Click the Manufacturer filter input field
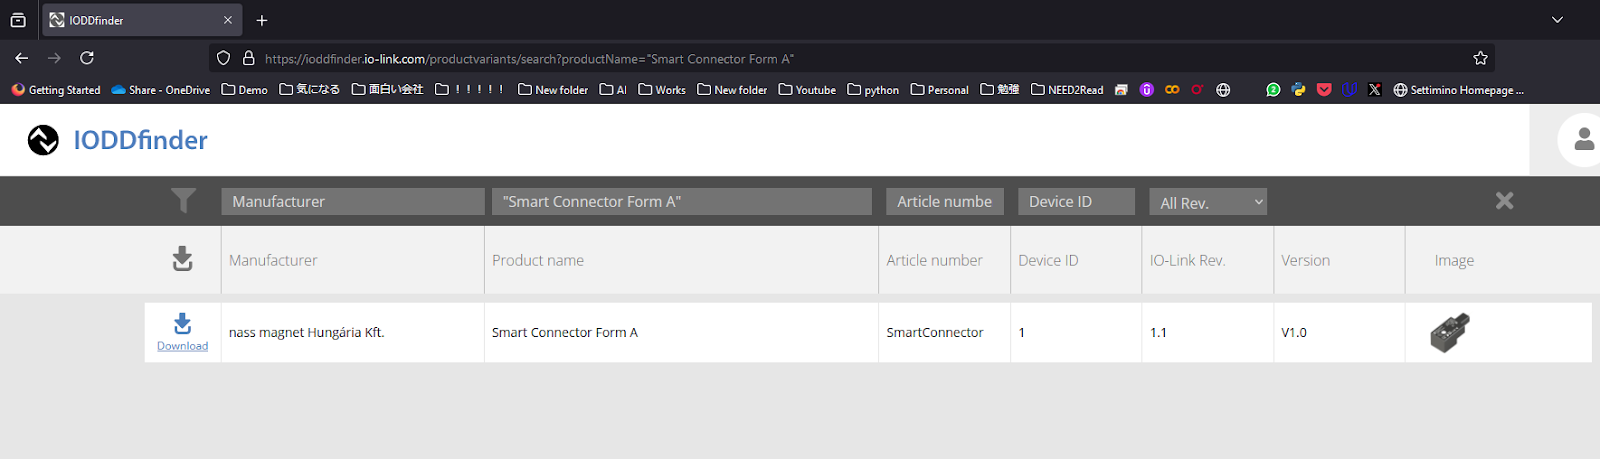The image size is (1600, 459). coord(353,201)
